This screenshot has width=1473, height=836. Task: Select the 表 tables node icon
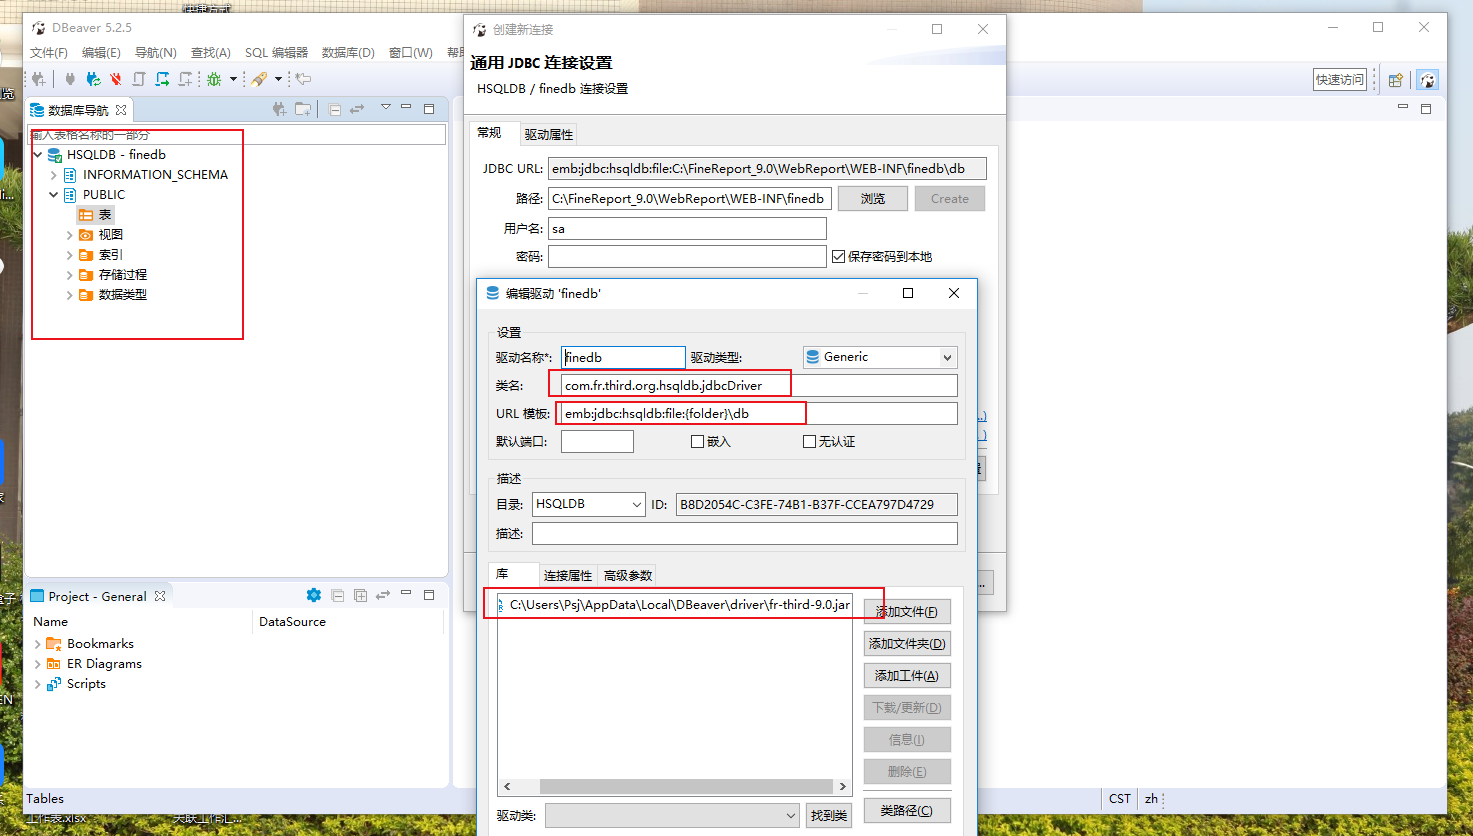(86, 215)
